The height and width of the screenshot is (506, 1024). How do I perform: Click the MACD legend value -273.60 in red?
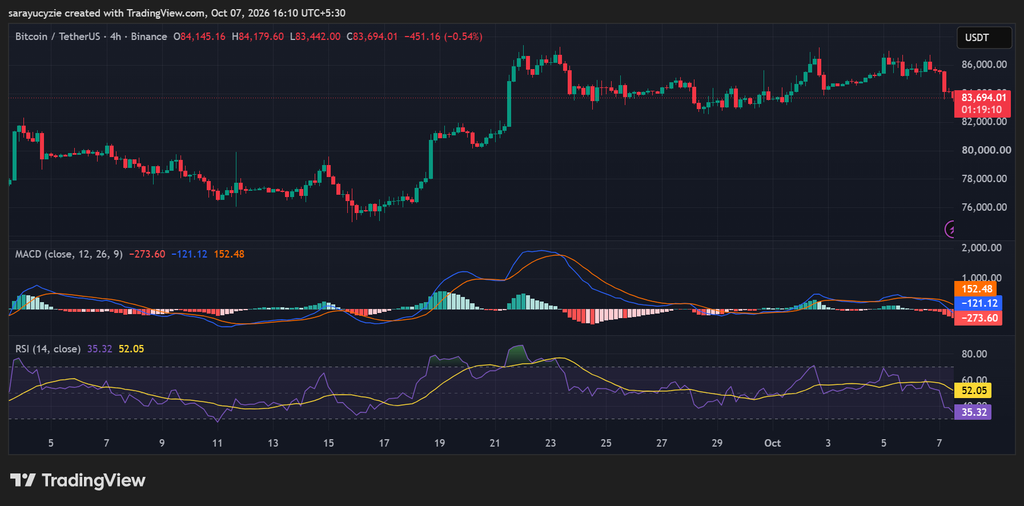click(148, 254)
